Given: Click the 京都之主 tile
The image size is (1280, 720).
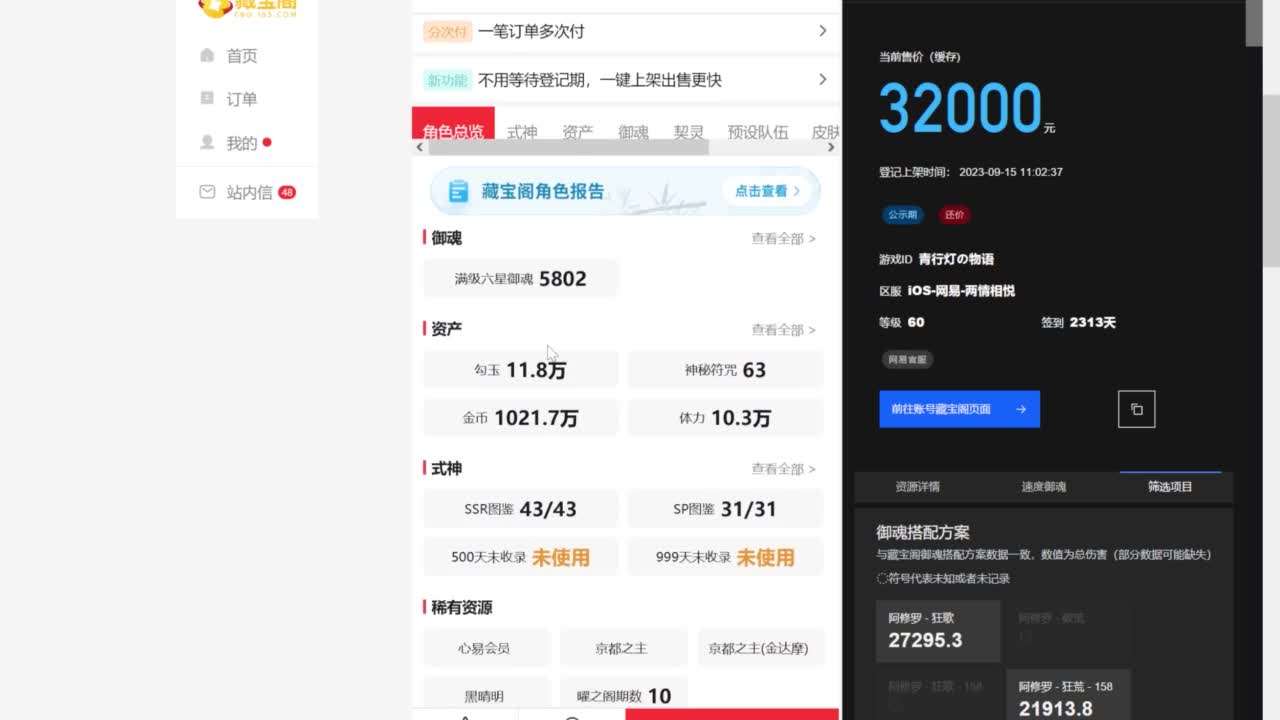Looking at the screenshot, I should click(x=623, y=648).
